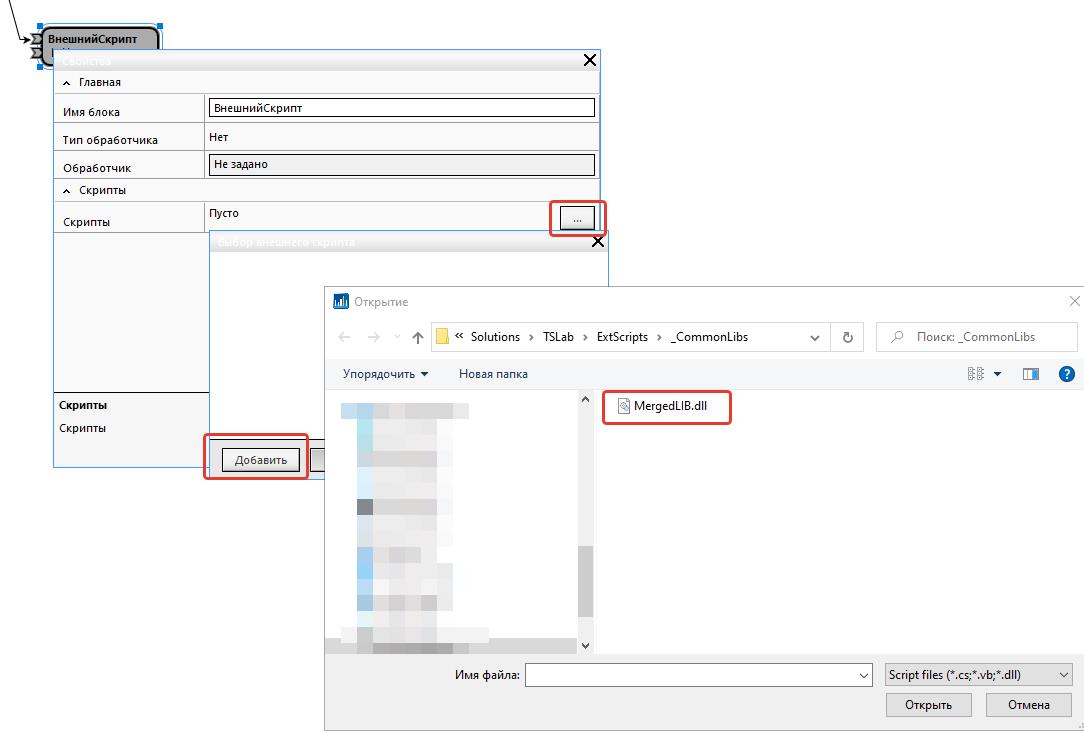Click the MergedLIB.dll file icon

(624, 406)
